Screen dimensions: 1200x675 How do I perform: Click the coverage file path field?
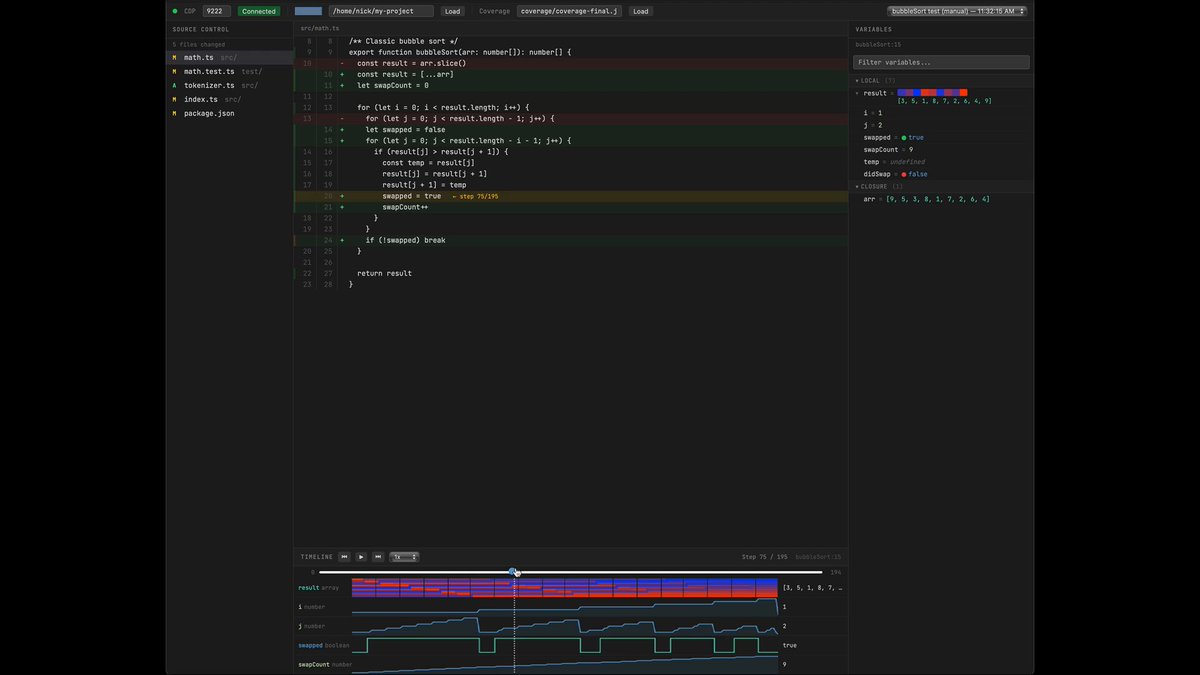570,11
